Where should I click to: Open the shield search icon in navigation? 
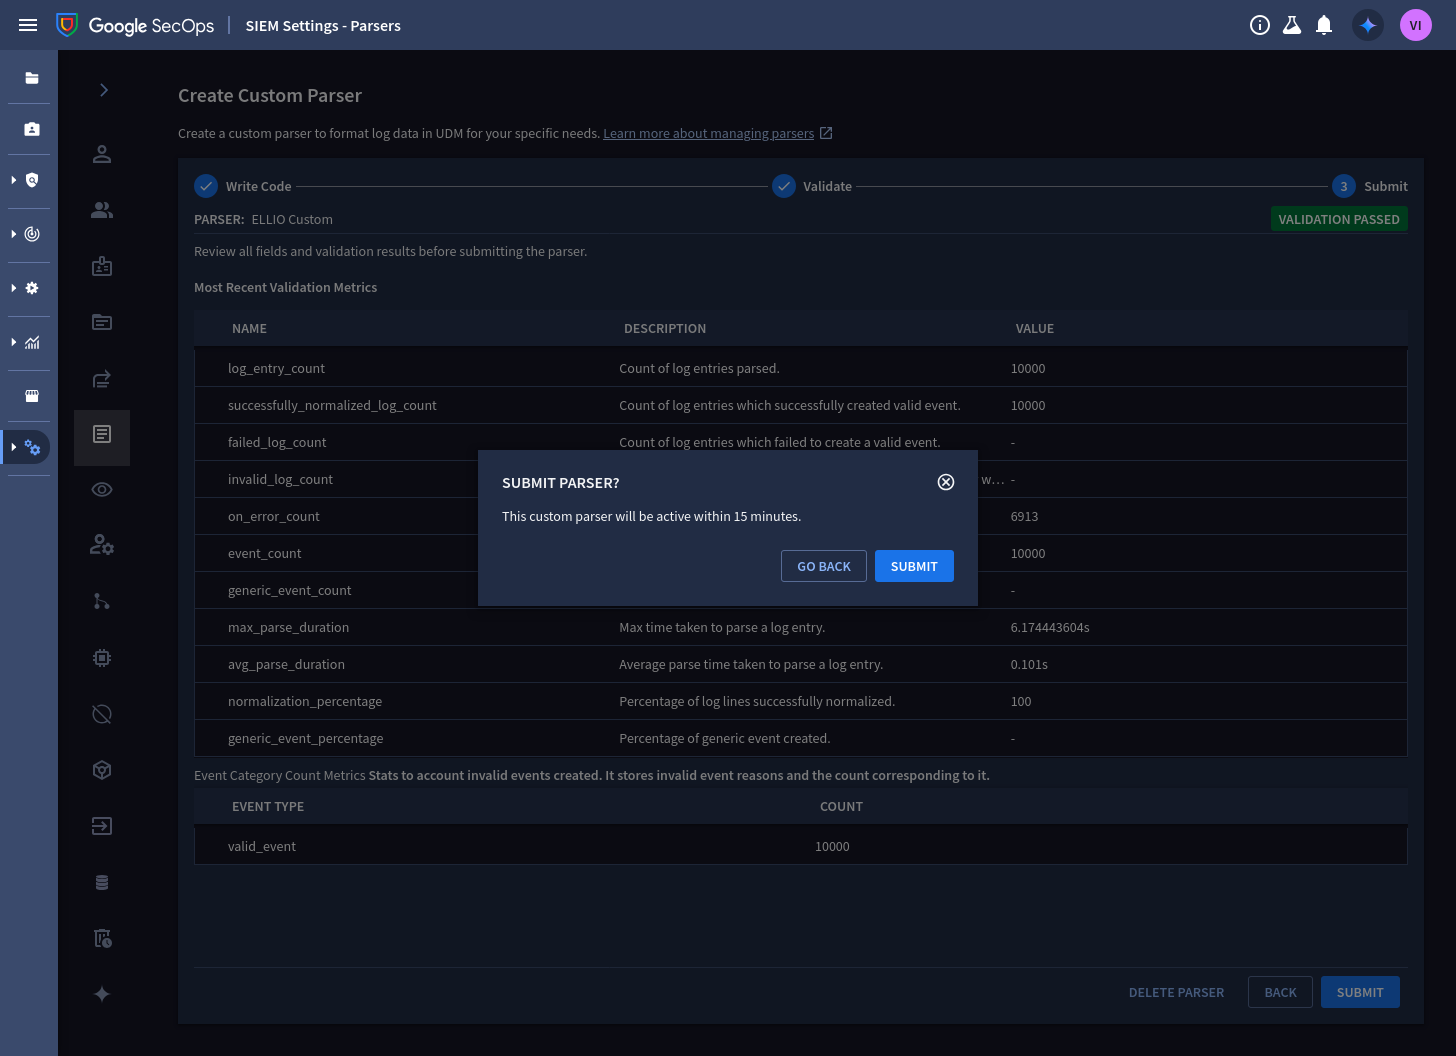pos(32,180)
